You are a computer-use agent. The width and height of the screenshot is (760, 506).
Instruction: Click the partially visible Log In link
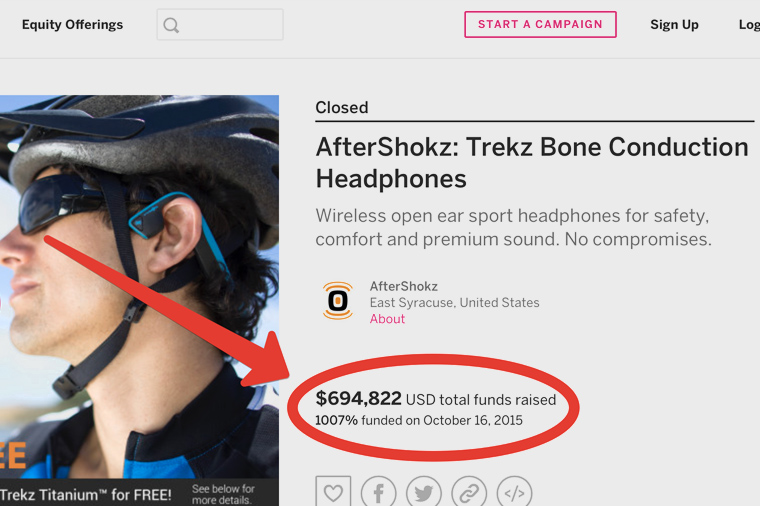(x=749, y=25)
